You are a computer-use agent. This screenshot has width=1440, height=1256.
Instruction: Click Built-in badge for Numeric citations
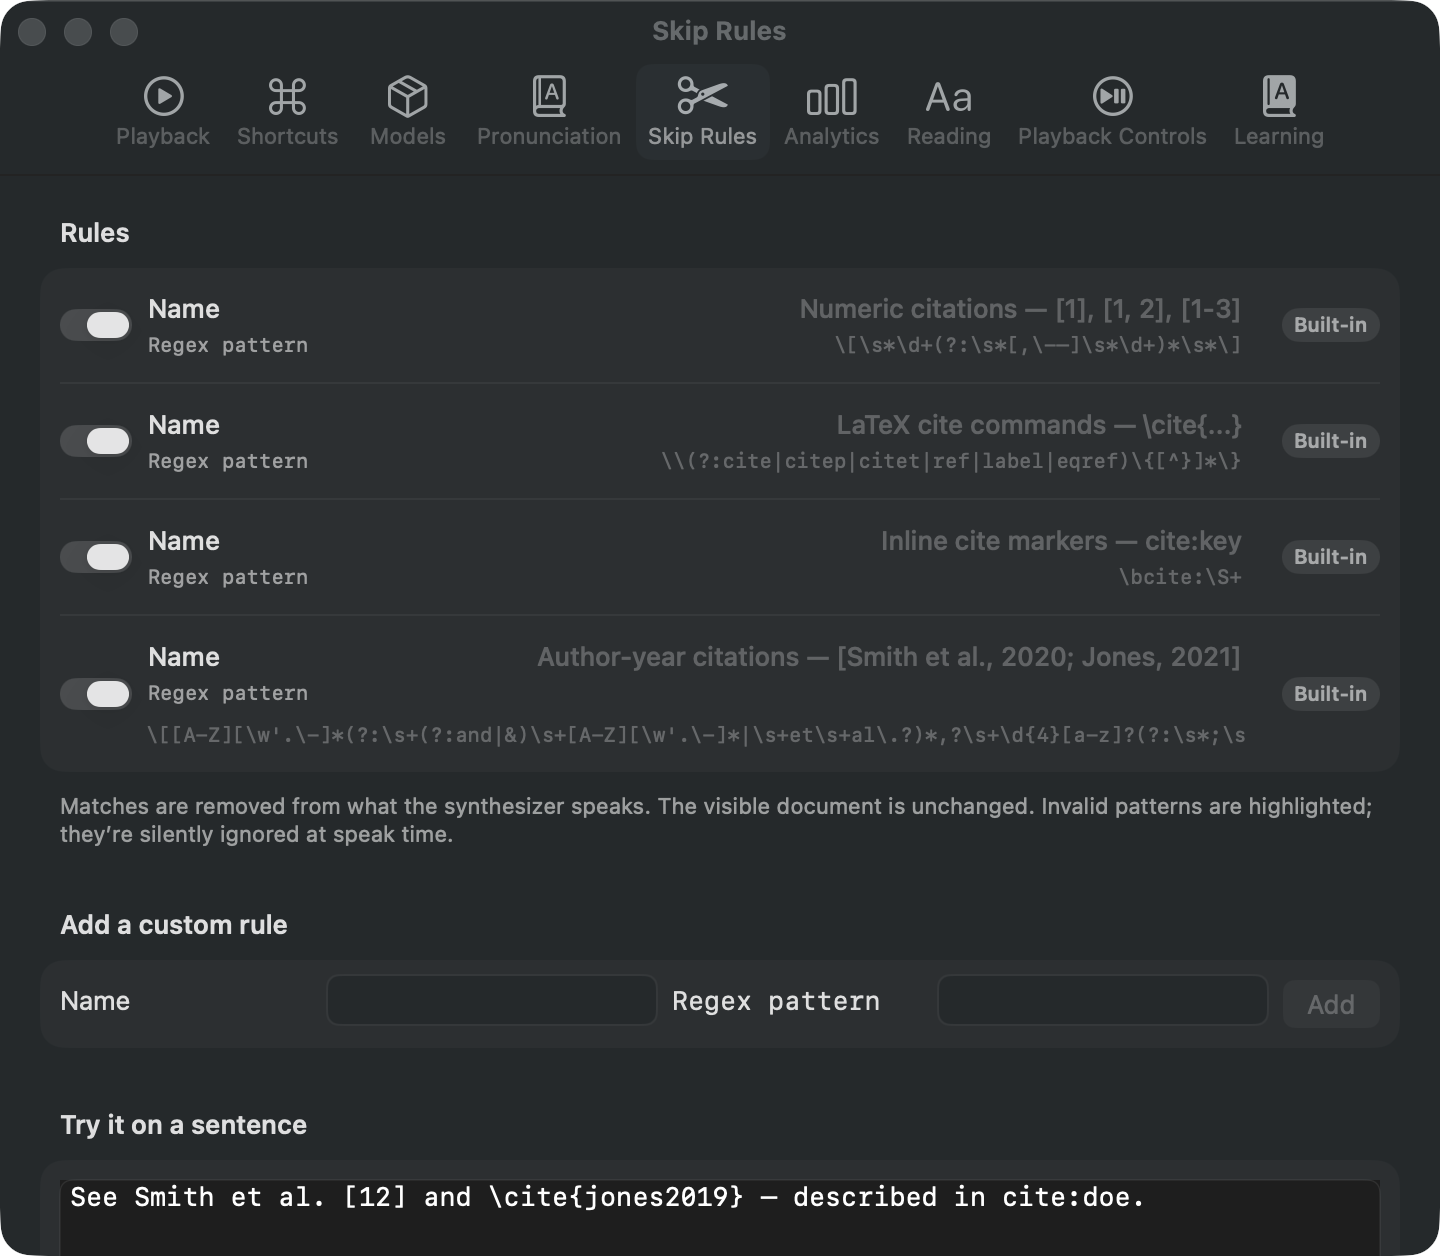tap(1330, 325)
